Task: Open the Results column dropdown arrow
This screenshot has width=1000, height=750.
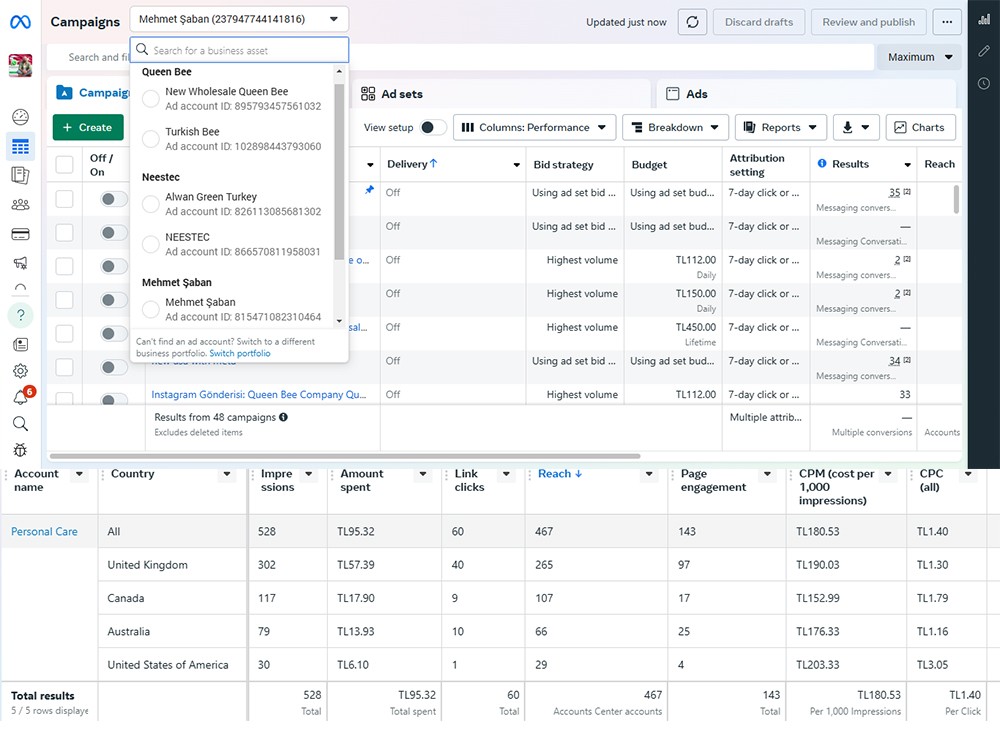Action: (x=908, y=165)
